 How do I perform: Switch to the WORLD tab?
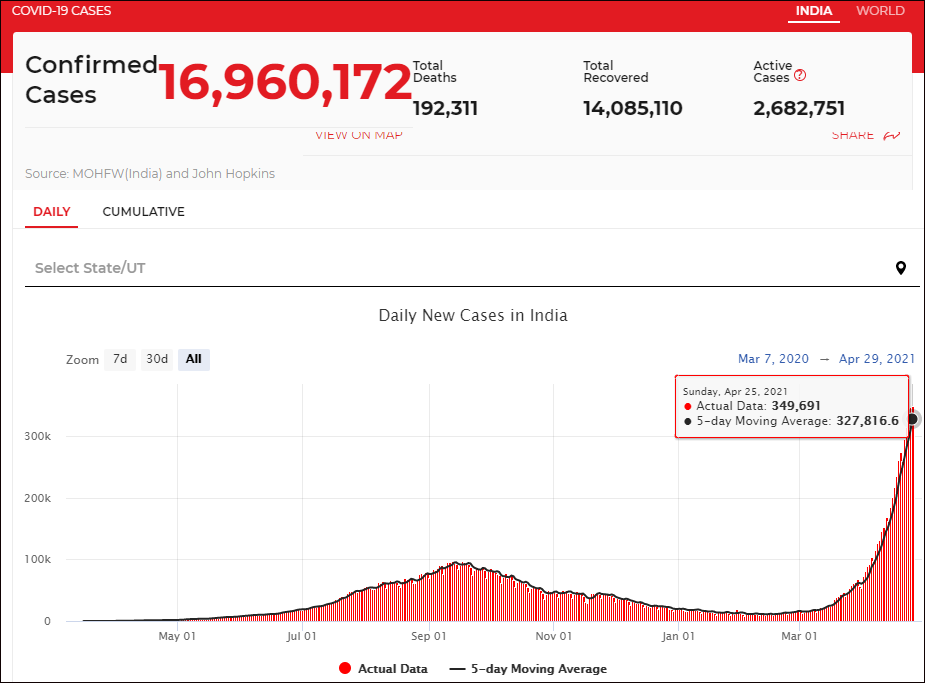(x=880, y=11)
